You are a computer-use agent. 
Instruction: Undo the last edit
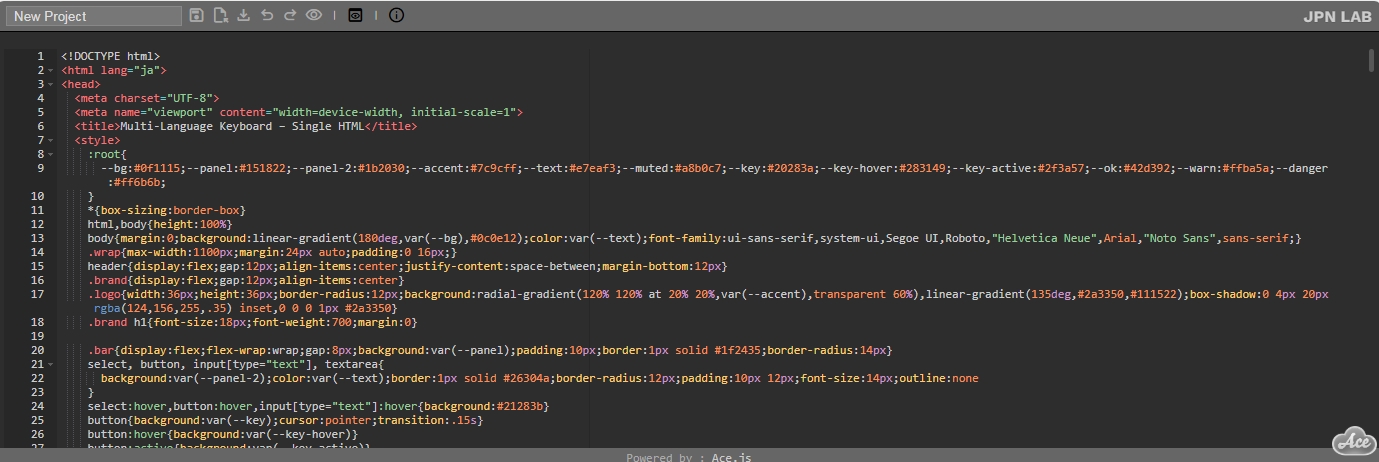(267, 15)
